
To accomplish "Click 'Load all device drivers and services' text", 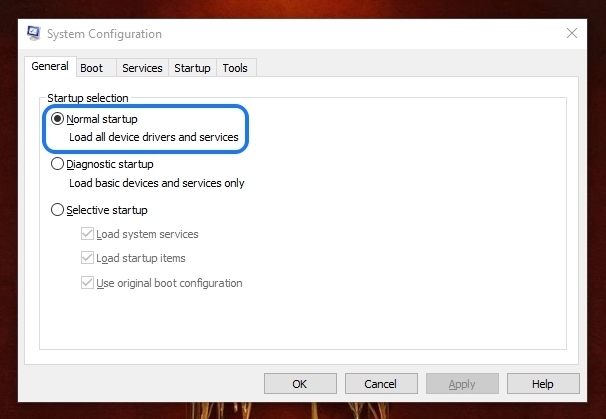I will (x=154, y=137).
